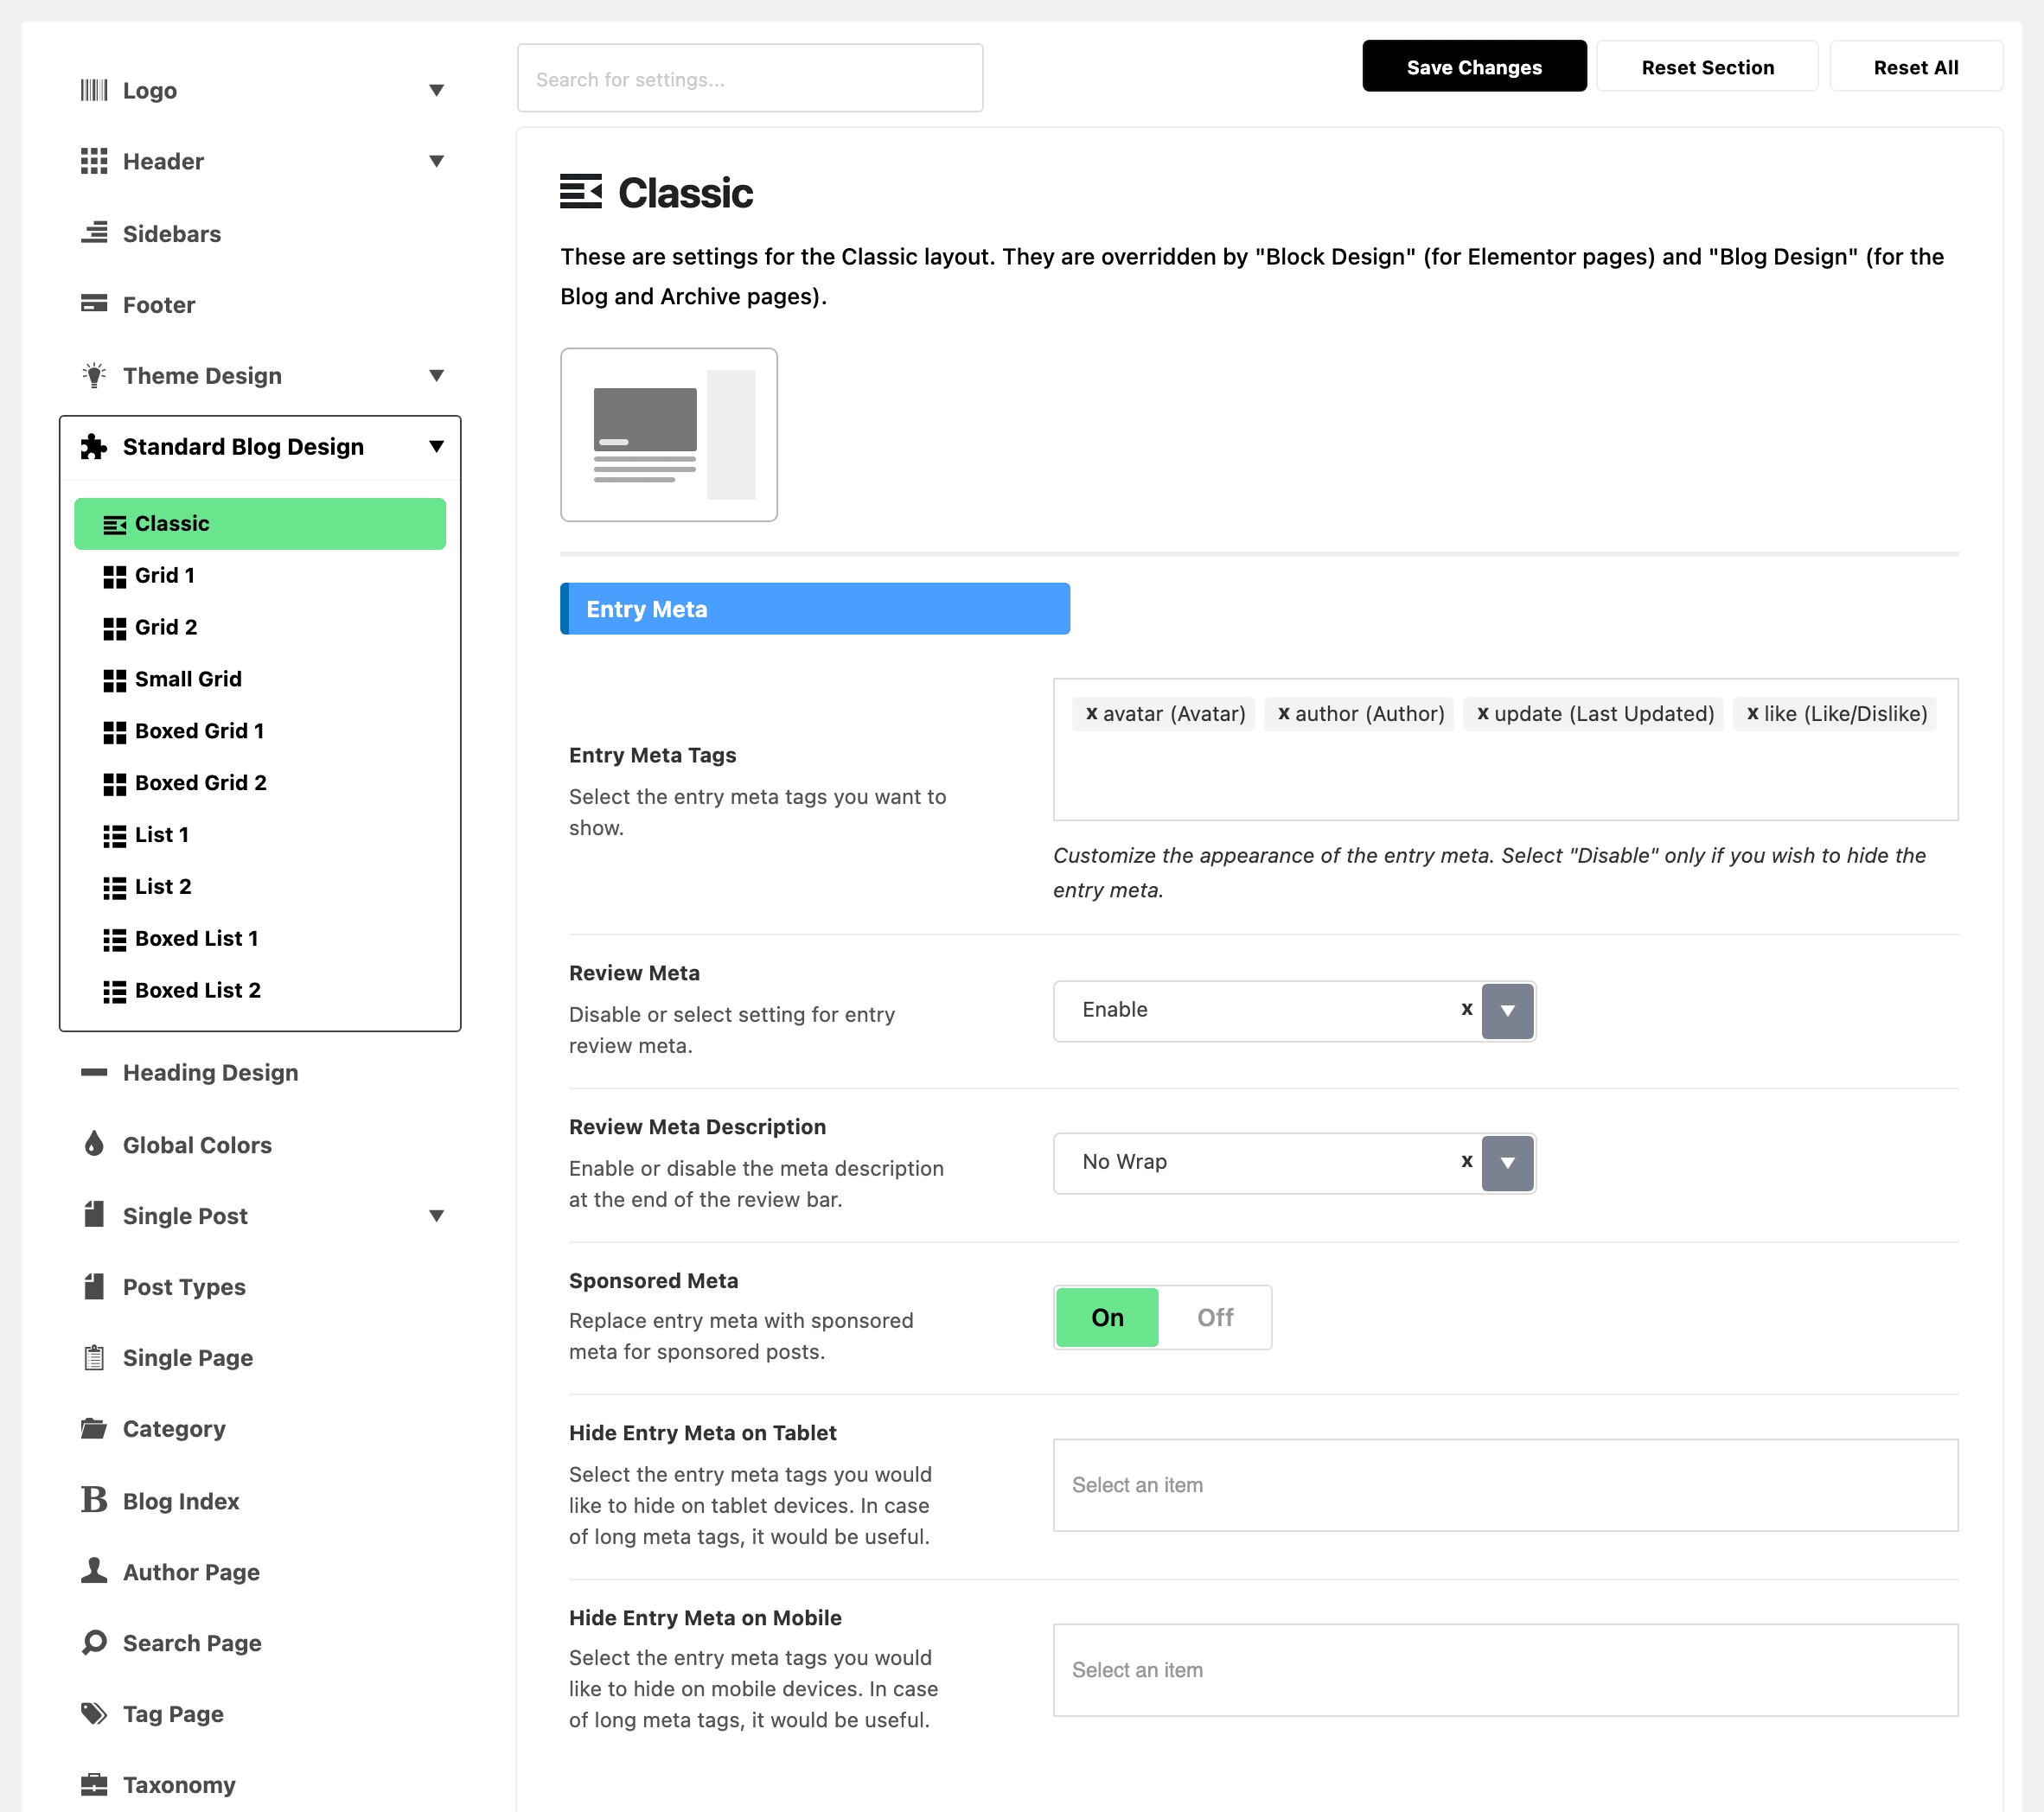Image resolution: width=2044 pixels, height=1812 pixels.
Task: Click the Heading Design dash icon
Action: [x=94, y=1072]
